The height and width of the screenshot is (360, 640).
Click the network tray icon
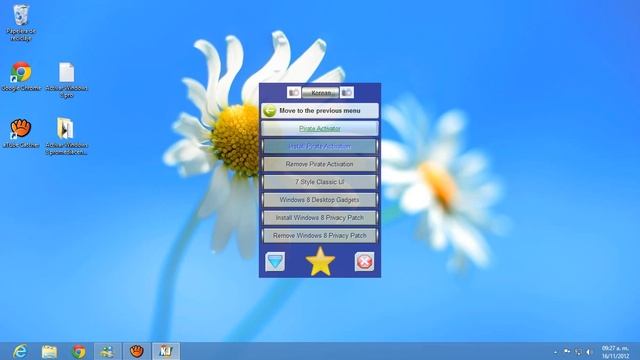[x=578, y=351]
